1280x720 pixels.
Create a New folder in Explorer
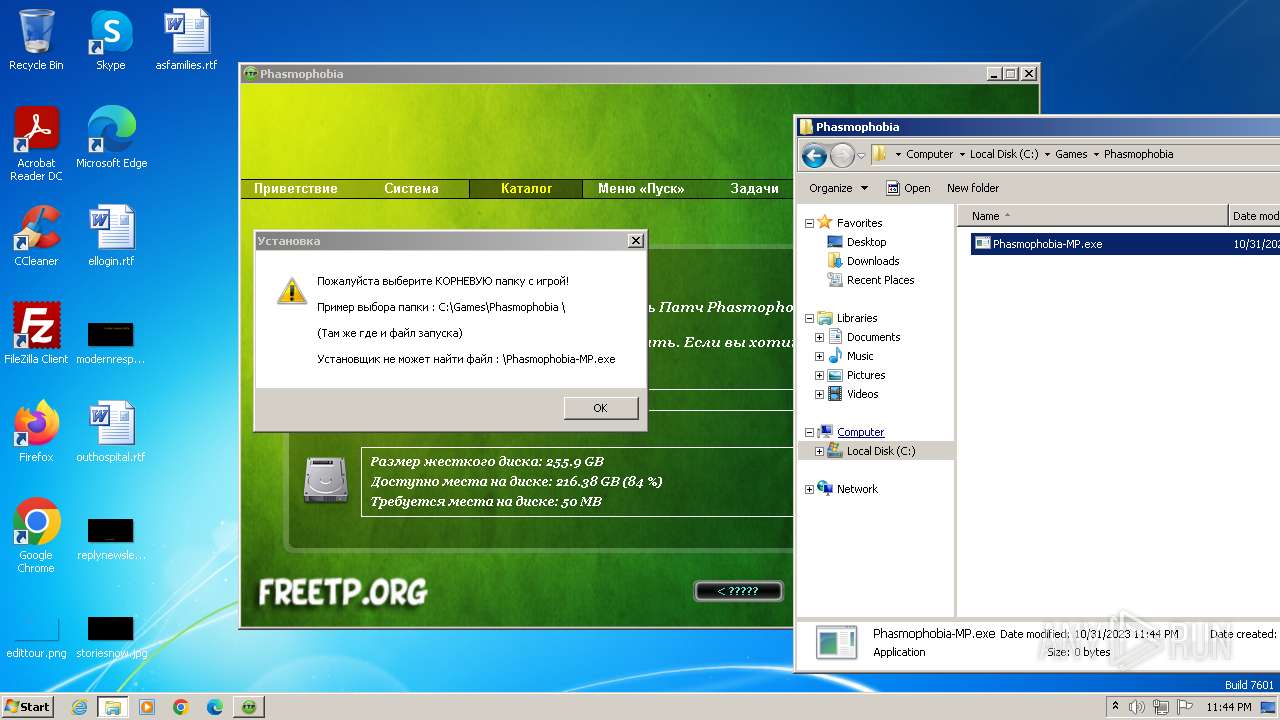[973, 188]
